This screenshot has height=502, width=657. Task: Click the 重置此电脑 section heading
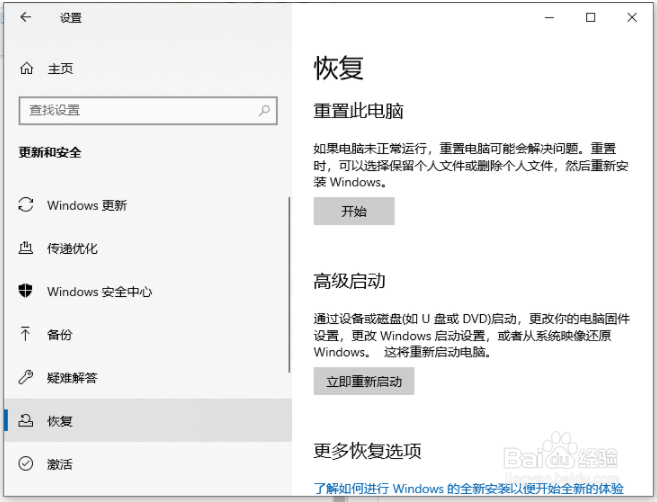pyautogui.click(x=358, y=111)
